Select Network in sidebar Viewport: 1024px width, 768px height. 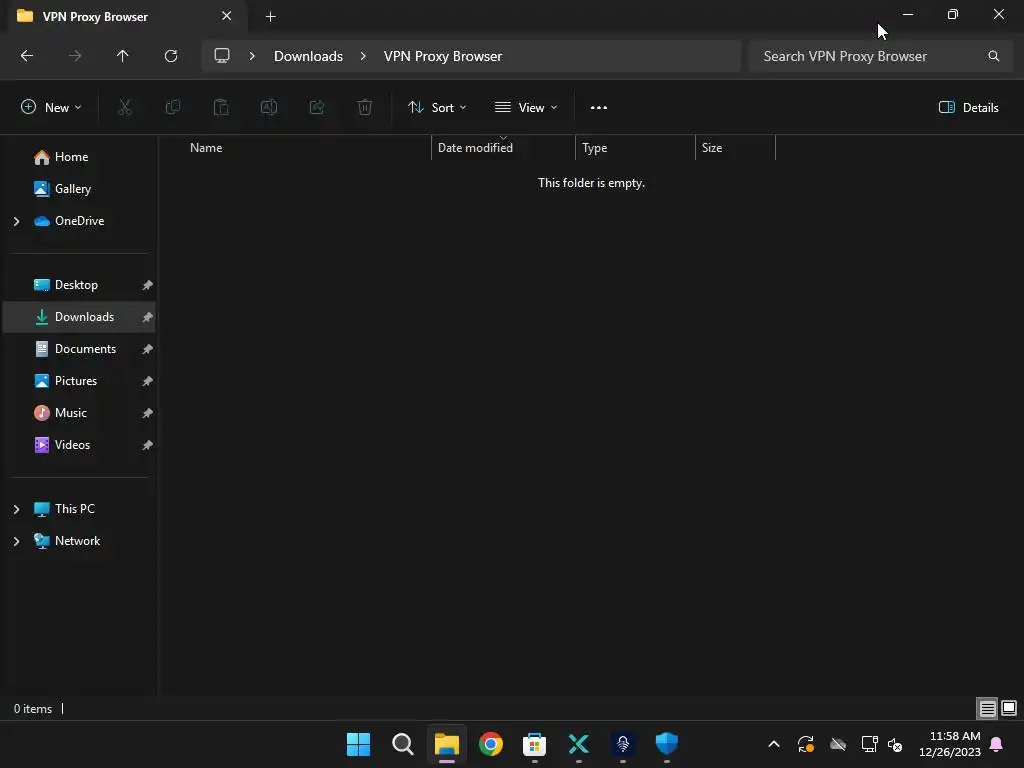(x=77, y=541)
